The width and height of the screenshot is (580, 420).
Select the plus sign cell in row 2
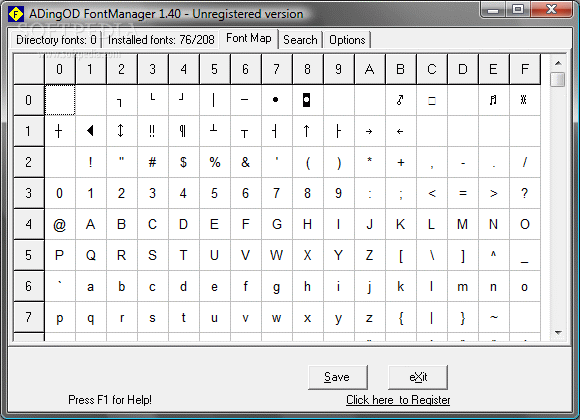pyautogui.click(x=401, y=162)
